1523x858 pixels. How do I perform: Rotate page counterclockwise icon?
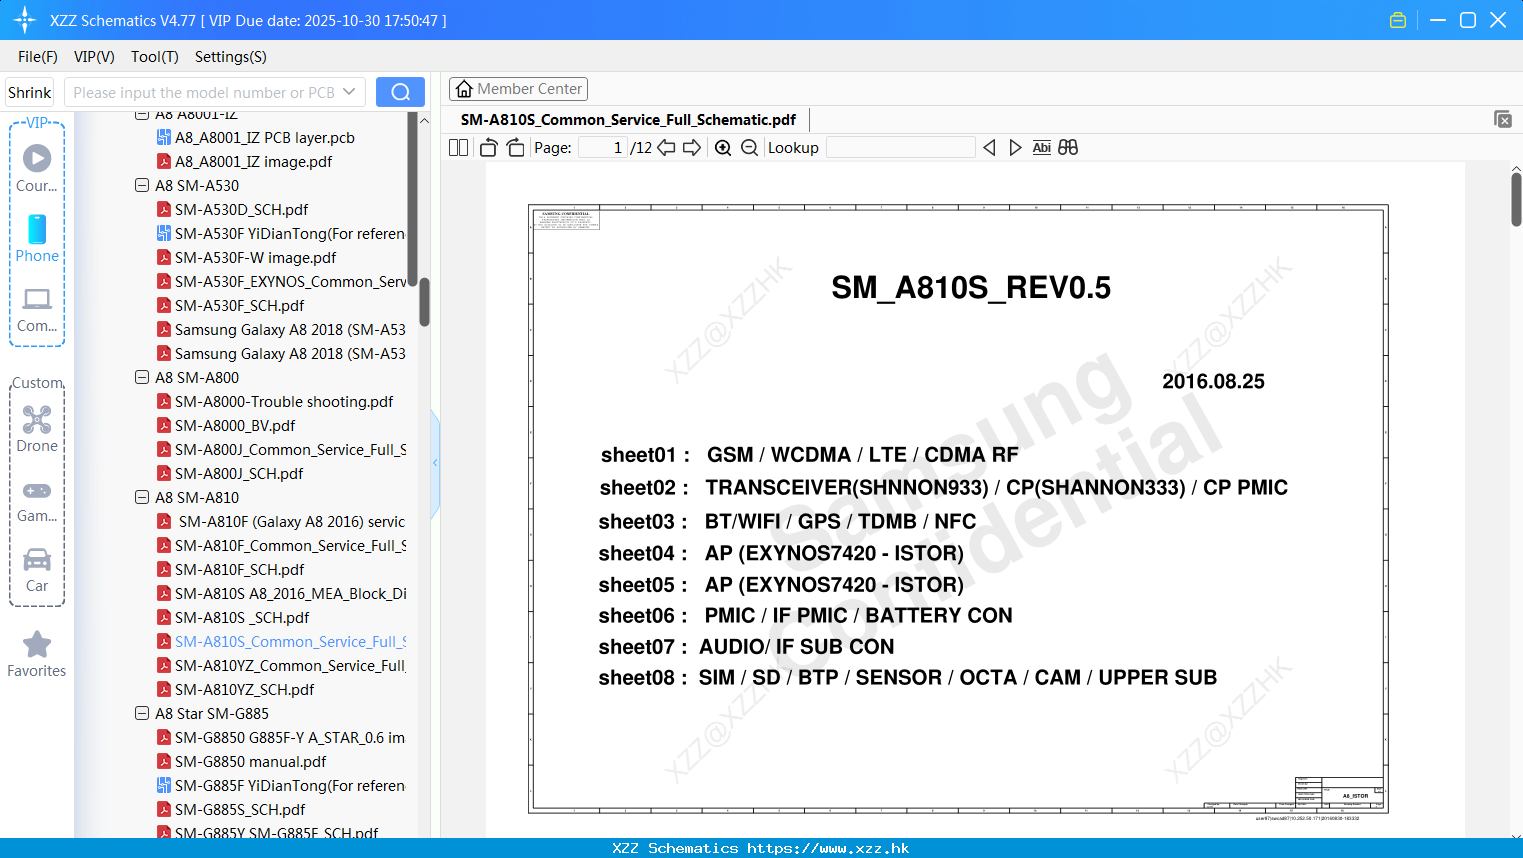(488, 148)
